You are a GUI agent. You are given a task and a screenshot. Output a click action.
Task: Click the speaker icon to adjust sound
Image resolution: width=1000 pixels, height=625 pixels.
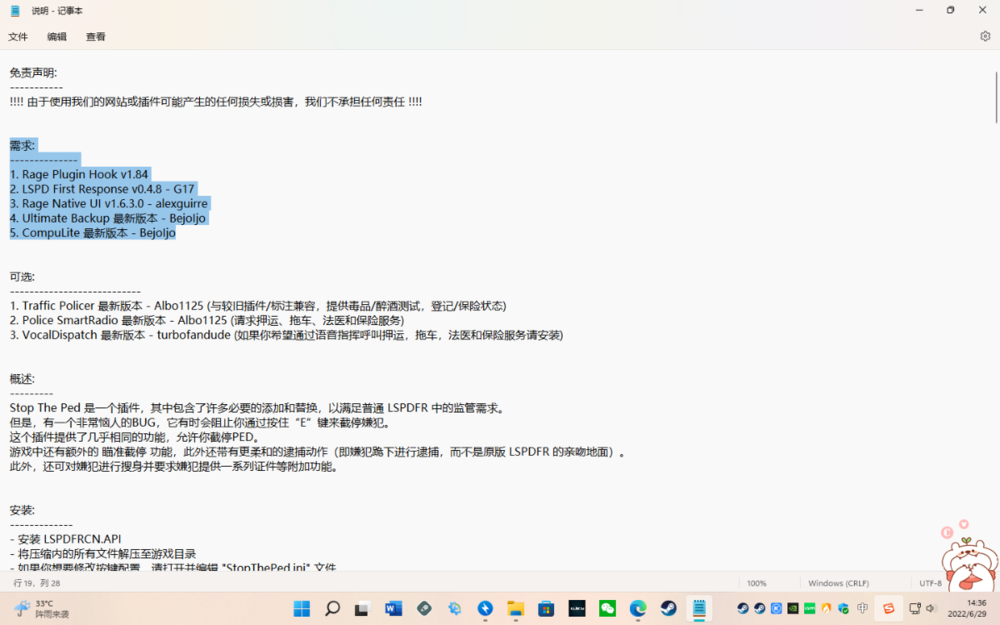pyautogui.click(x=931, y=607)
